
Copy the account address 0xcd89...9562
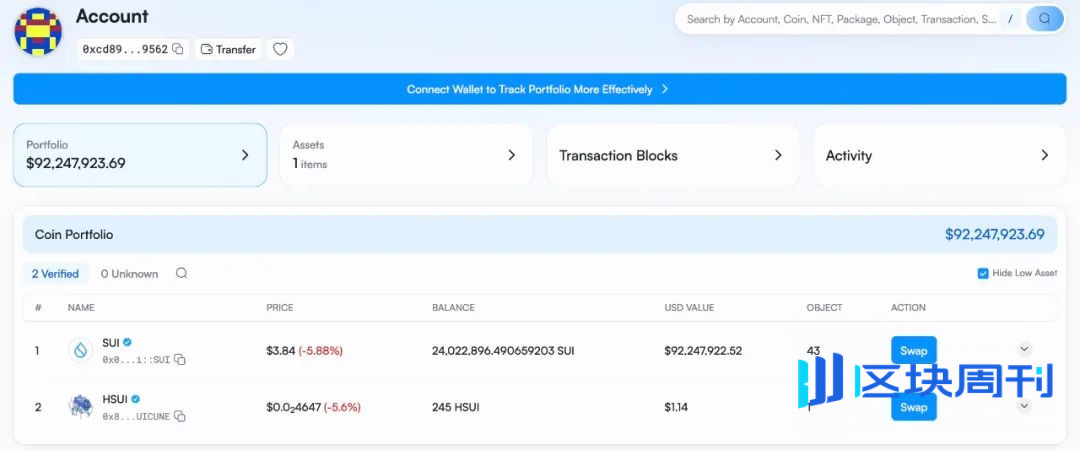[178, 49]
